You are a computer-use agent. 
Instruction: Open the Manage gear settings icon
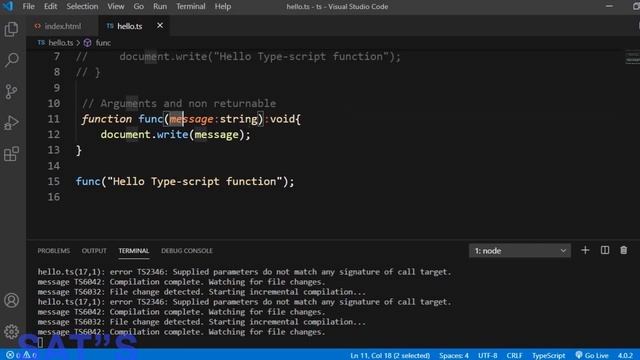click(11, 331)
